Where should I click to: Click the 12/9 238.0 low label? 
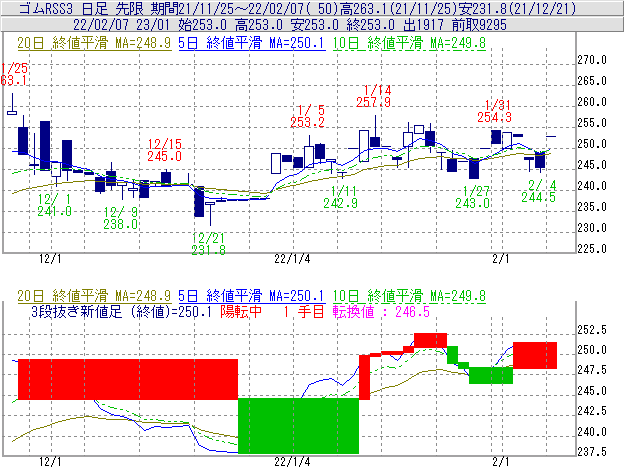point(121,218)
